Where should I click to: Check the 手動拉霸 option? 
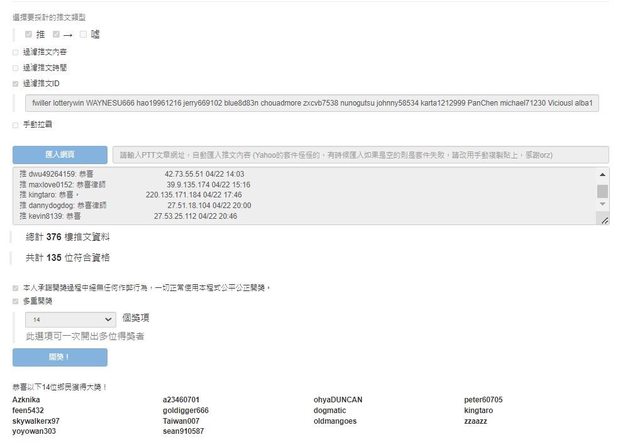pos(15,125)
